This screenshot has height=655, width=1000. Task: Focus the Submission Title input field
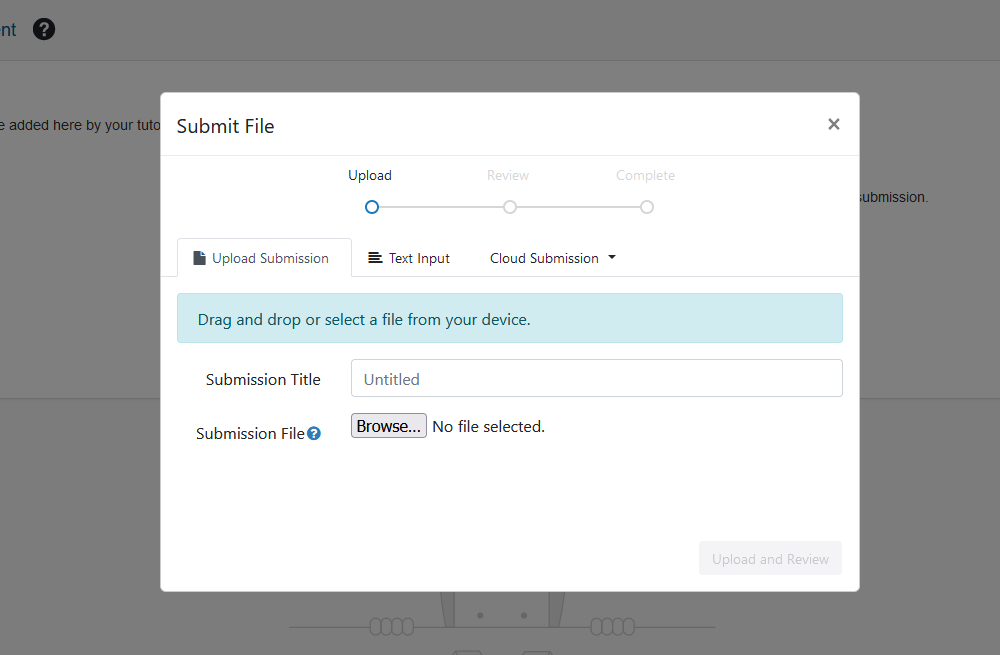pos(596,379)
